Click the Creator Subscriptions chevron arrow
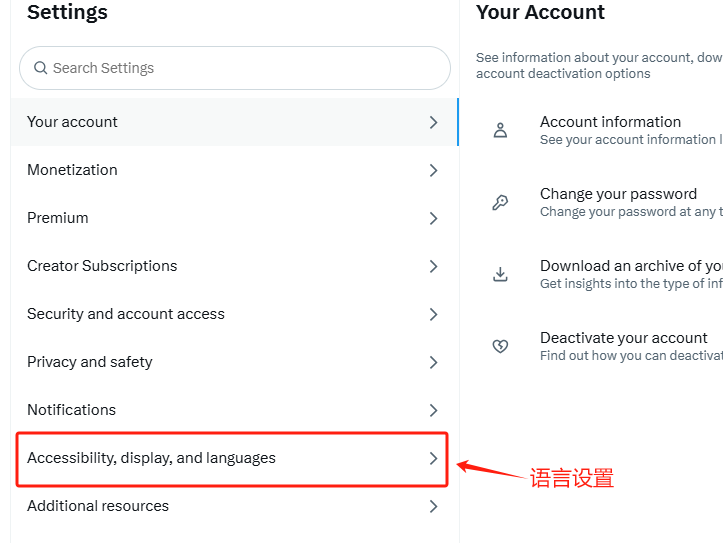Viewport: 723px width, 543px height. (x=433, y=266)
